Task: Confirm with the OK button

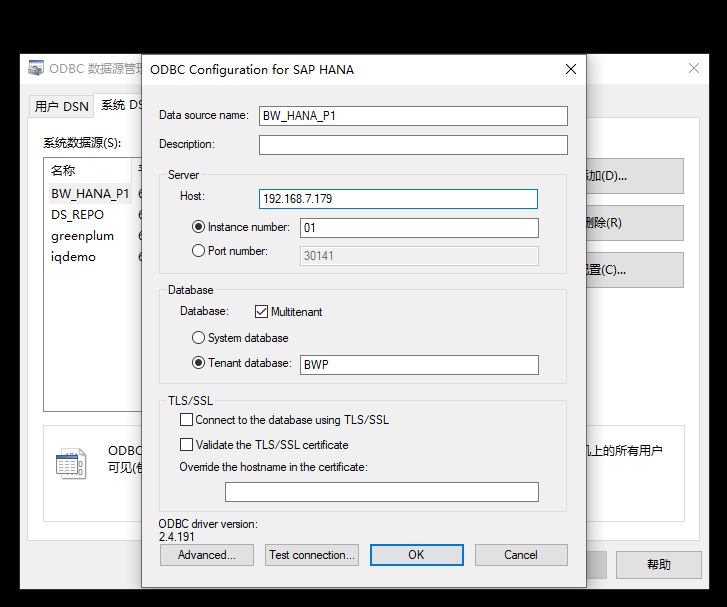Action: (416, 555)
